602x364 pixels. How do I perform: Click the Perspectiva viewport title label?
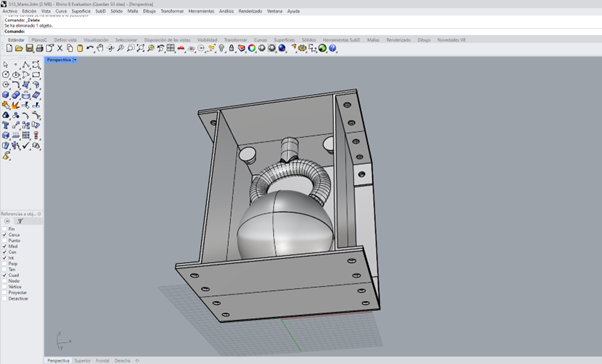pyautogui.click(x=59, y=60)
